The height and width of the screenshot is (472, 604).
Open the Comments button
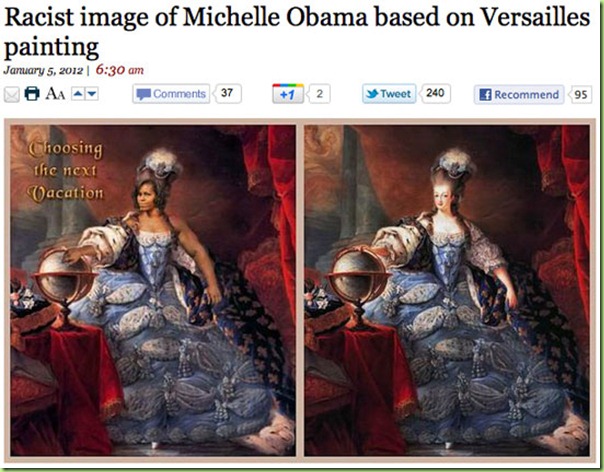pyautogui.click(x=171, y=94)
